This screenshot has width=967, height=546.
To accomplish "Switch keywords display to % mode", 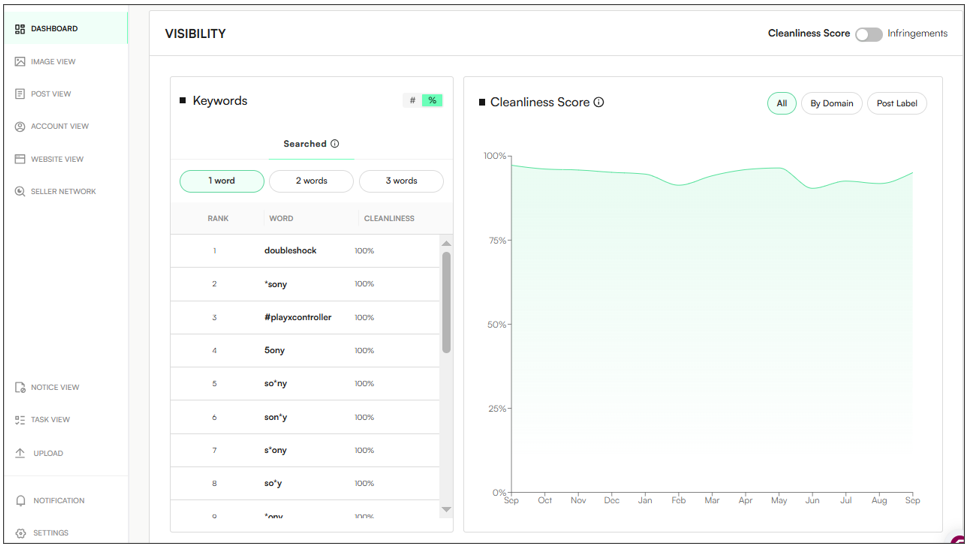I will coord(432,100).
